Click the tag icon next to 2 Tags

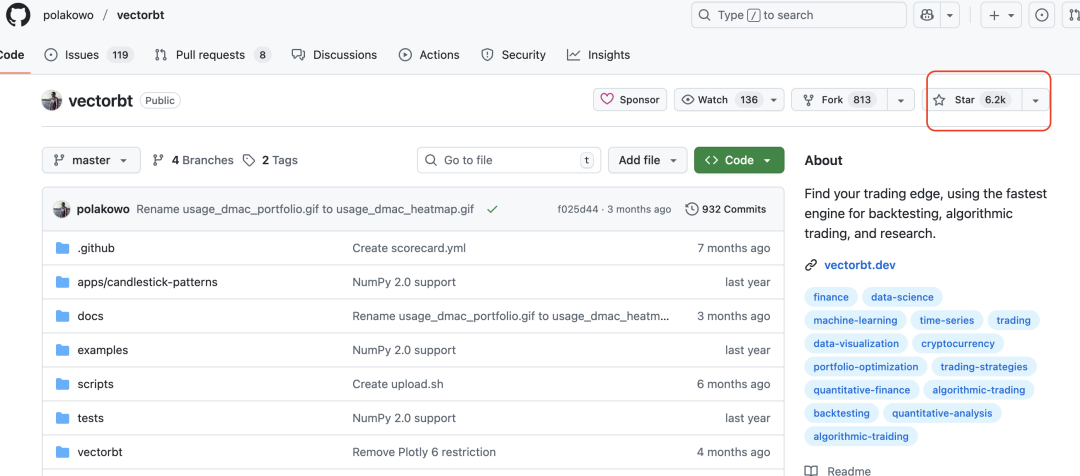point(249,160)
